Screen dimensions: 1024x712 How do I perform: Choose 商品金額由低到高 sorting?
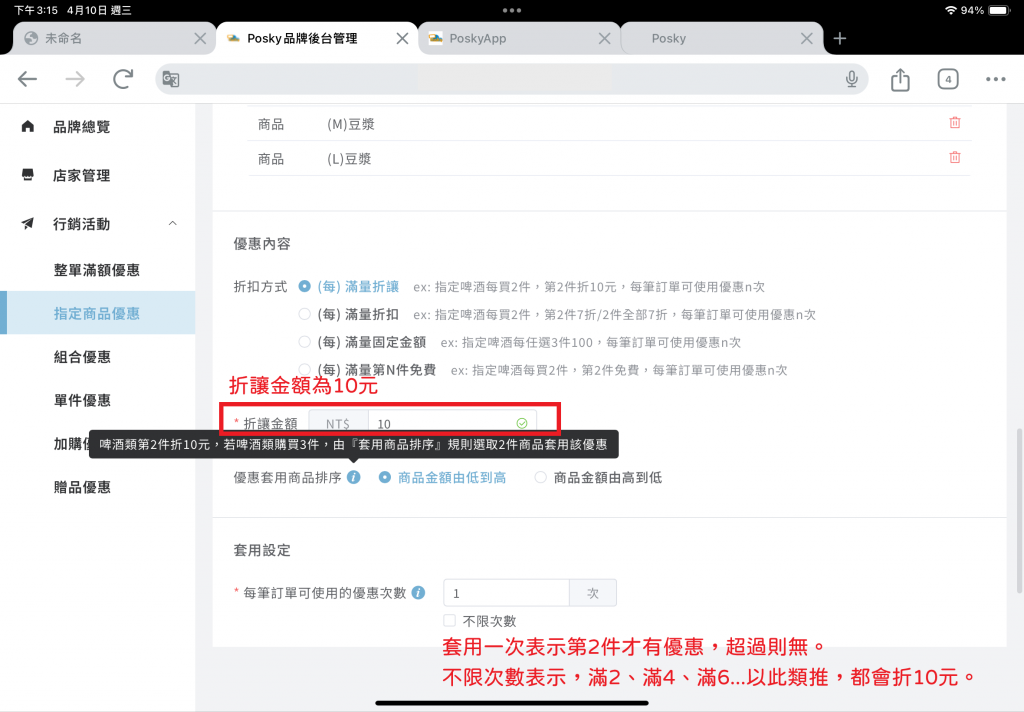pyautogui.click(x=385, y=477)
